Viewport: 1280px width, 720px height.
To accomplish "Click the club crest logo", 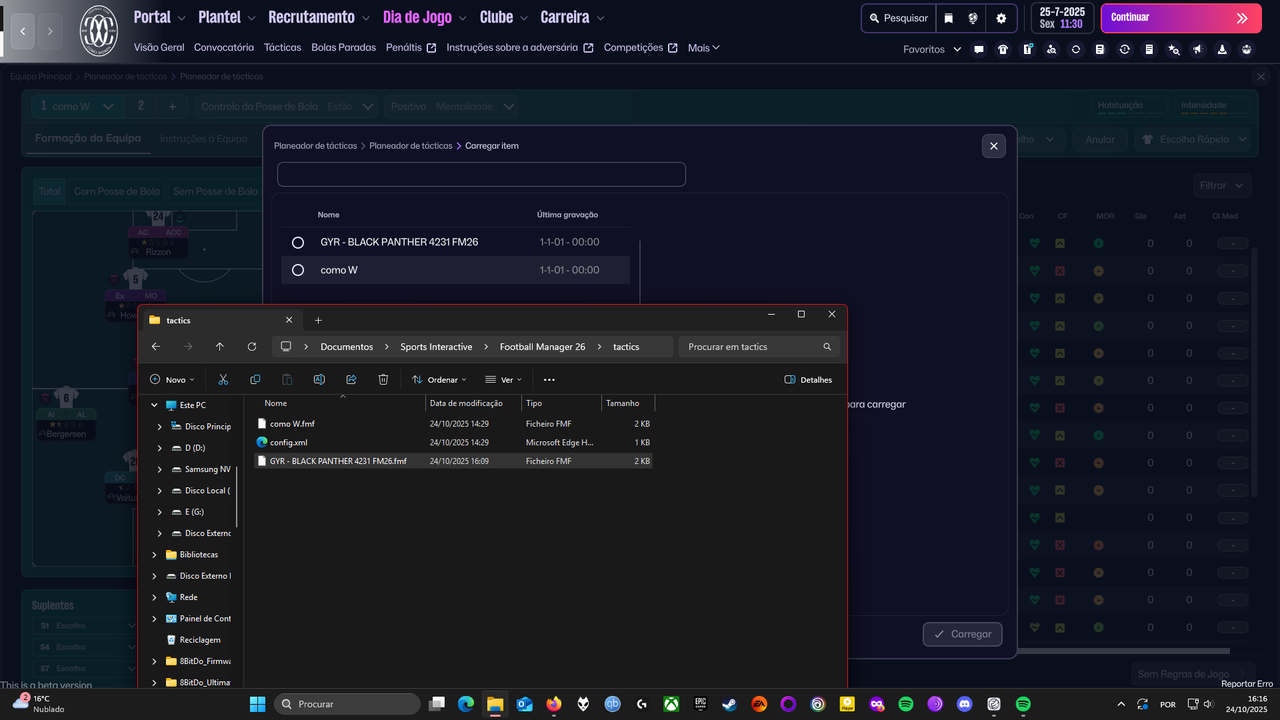I will 99,31.
